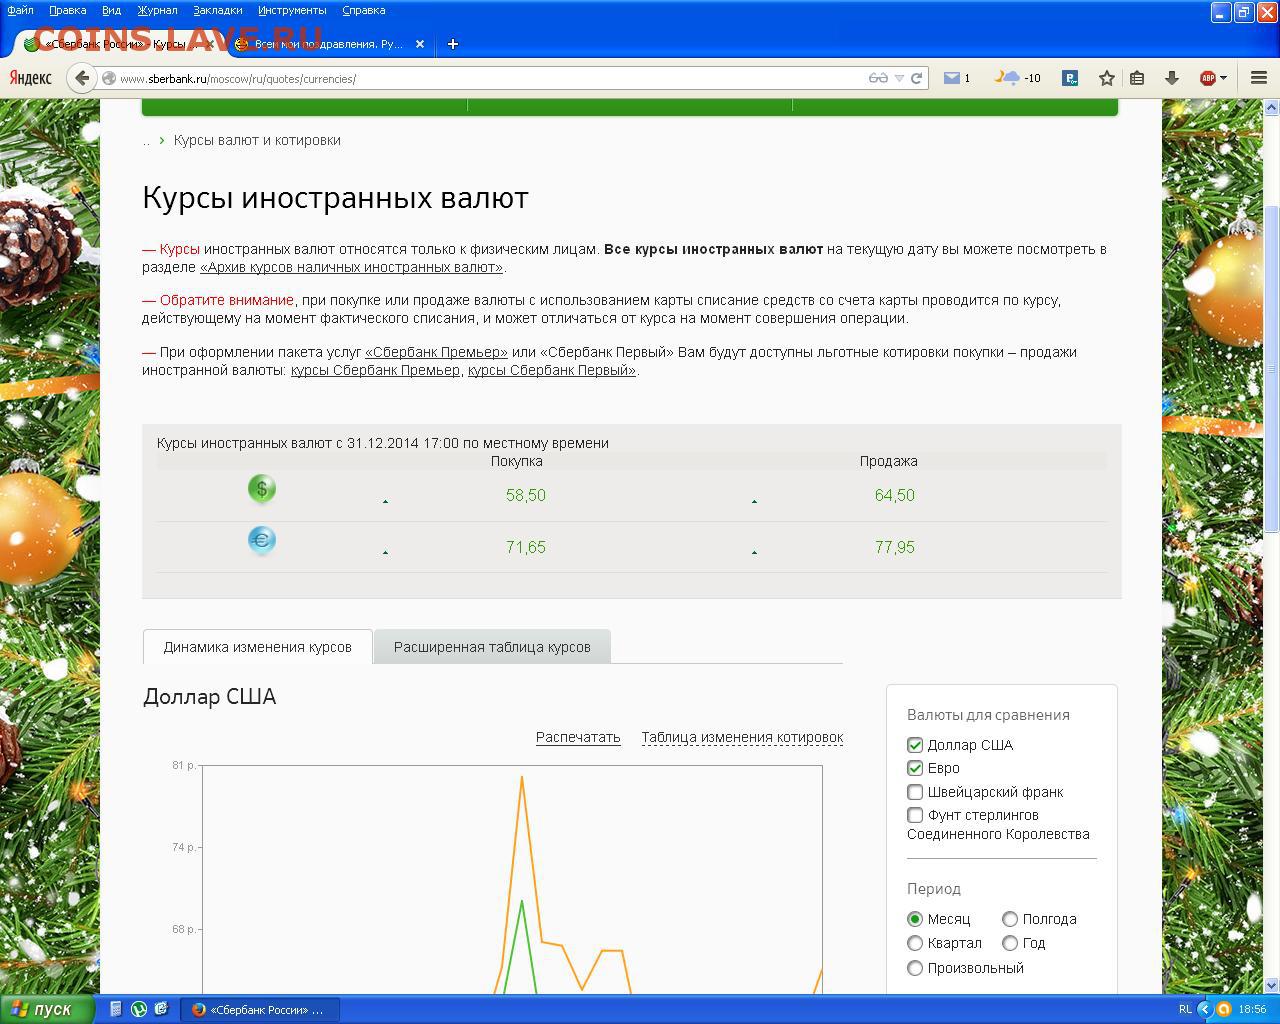The image size is (1280, 1024).
Task: Open курсы Сбербанк Первый link
Action: point(551,370)
